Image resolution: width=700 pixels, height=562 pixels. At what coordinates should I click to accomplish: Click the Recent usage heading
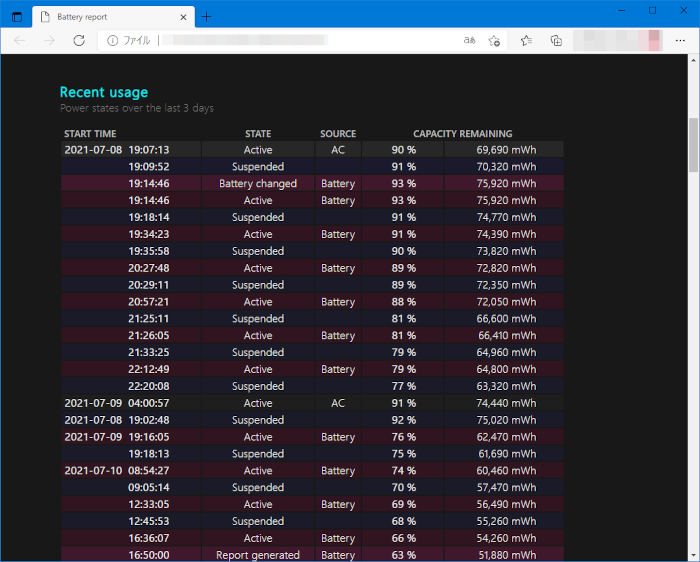click(104, 92)
